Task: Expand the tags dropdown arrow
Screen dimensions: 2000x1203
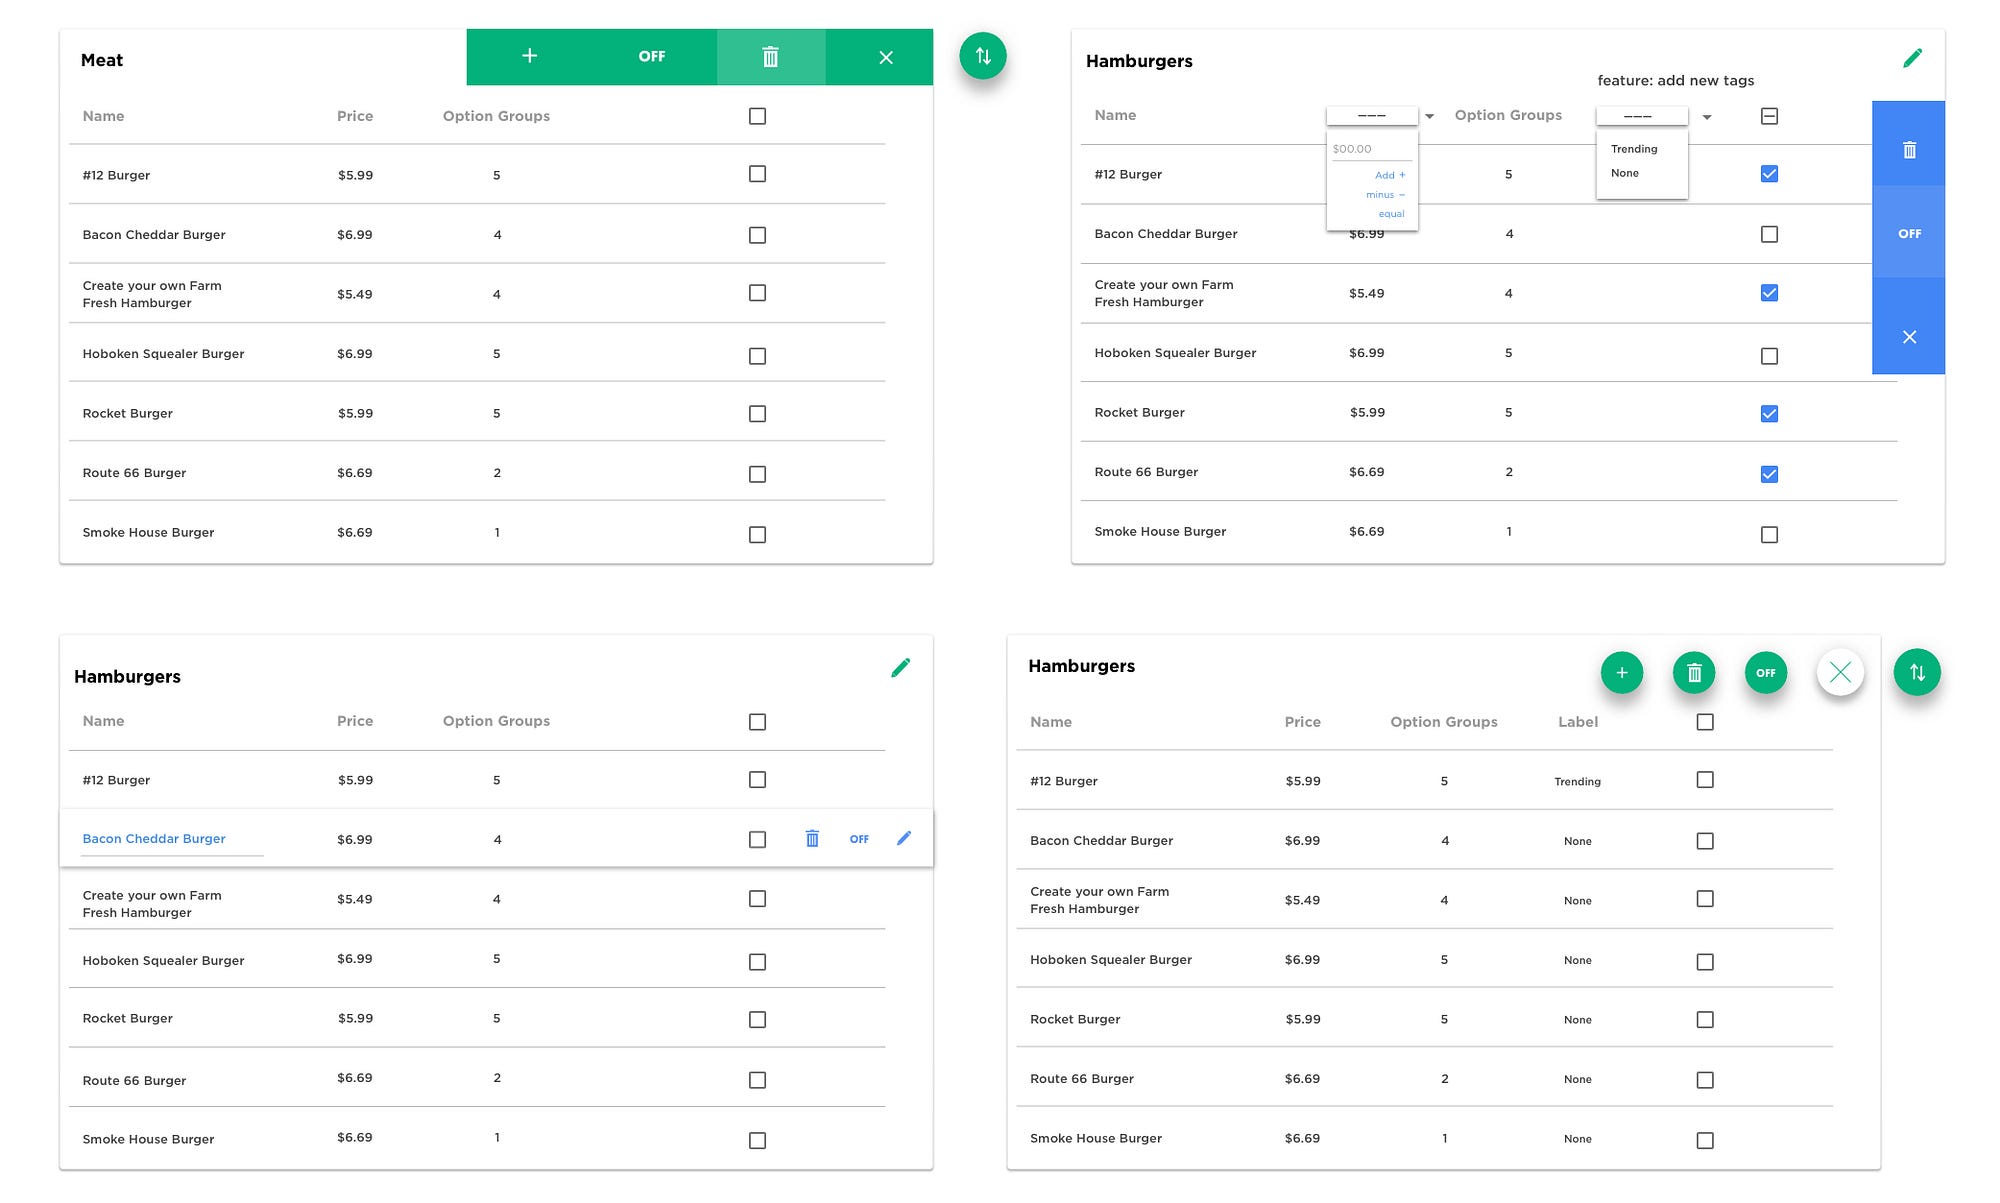Action: tap(1707, 117)
